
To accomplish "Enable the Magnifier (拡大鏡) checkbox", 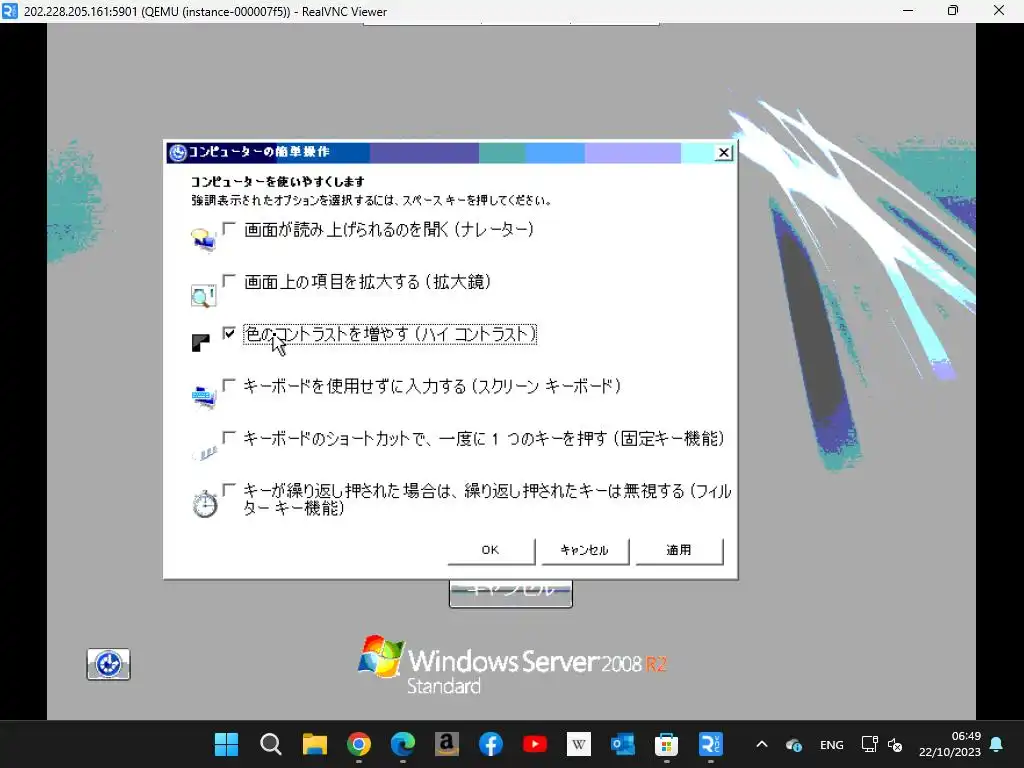I will click(x=229, y=281).
